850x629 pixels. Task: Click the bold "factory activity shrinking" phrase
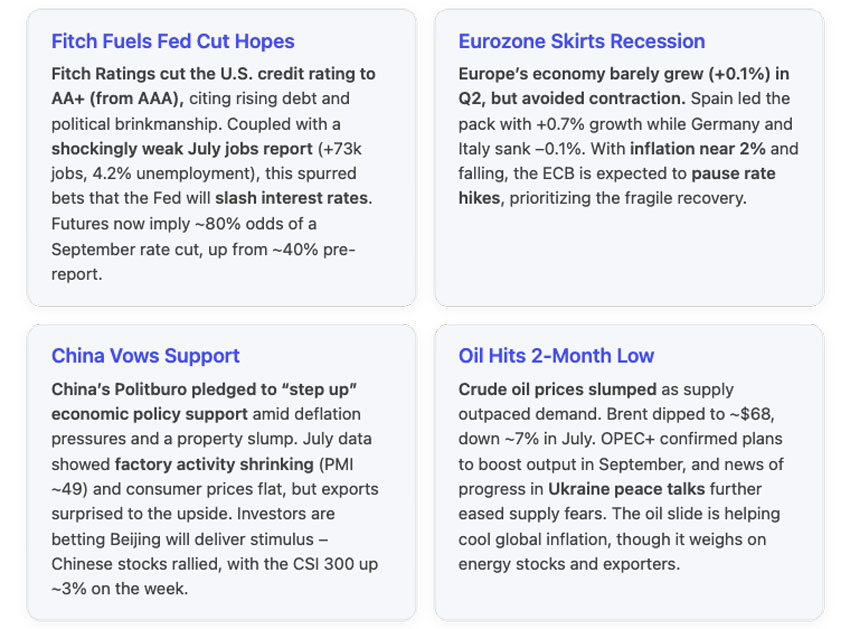pos(194,463)
